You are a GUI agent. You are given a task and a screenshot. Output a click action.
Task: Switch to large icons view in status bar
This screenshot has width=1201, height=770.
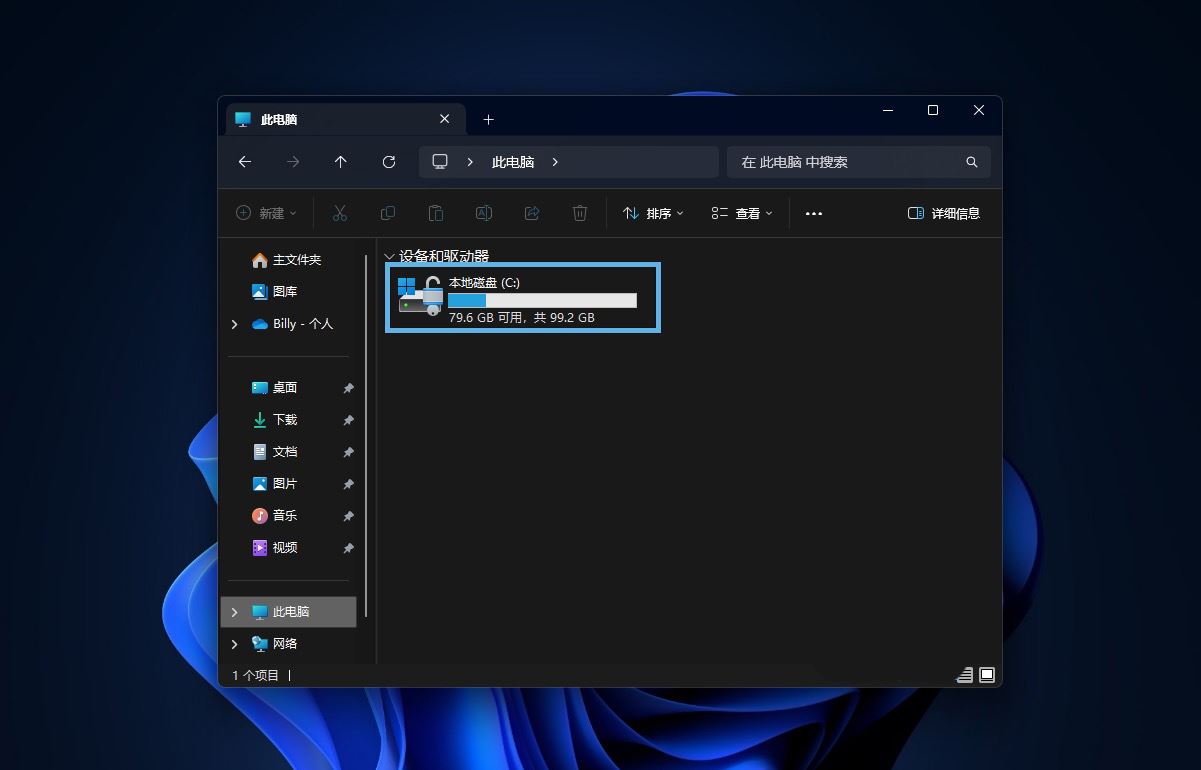(987, 675)
